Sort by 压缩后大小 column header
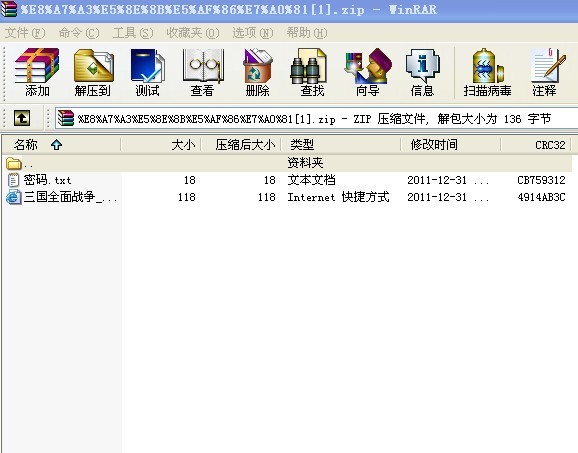Viewport: 578px width, 453px height. (x=241, y=144)
